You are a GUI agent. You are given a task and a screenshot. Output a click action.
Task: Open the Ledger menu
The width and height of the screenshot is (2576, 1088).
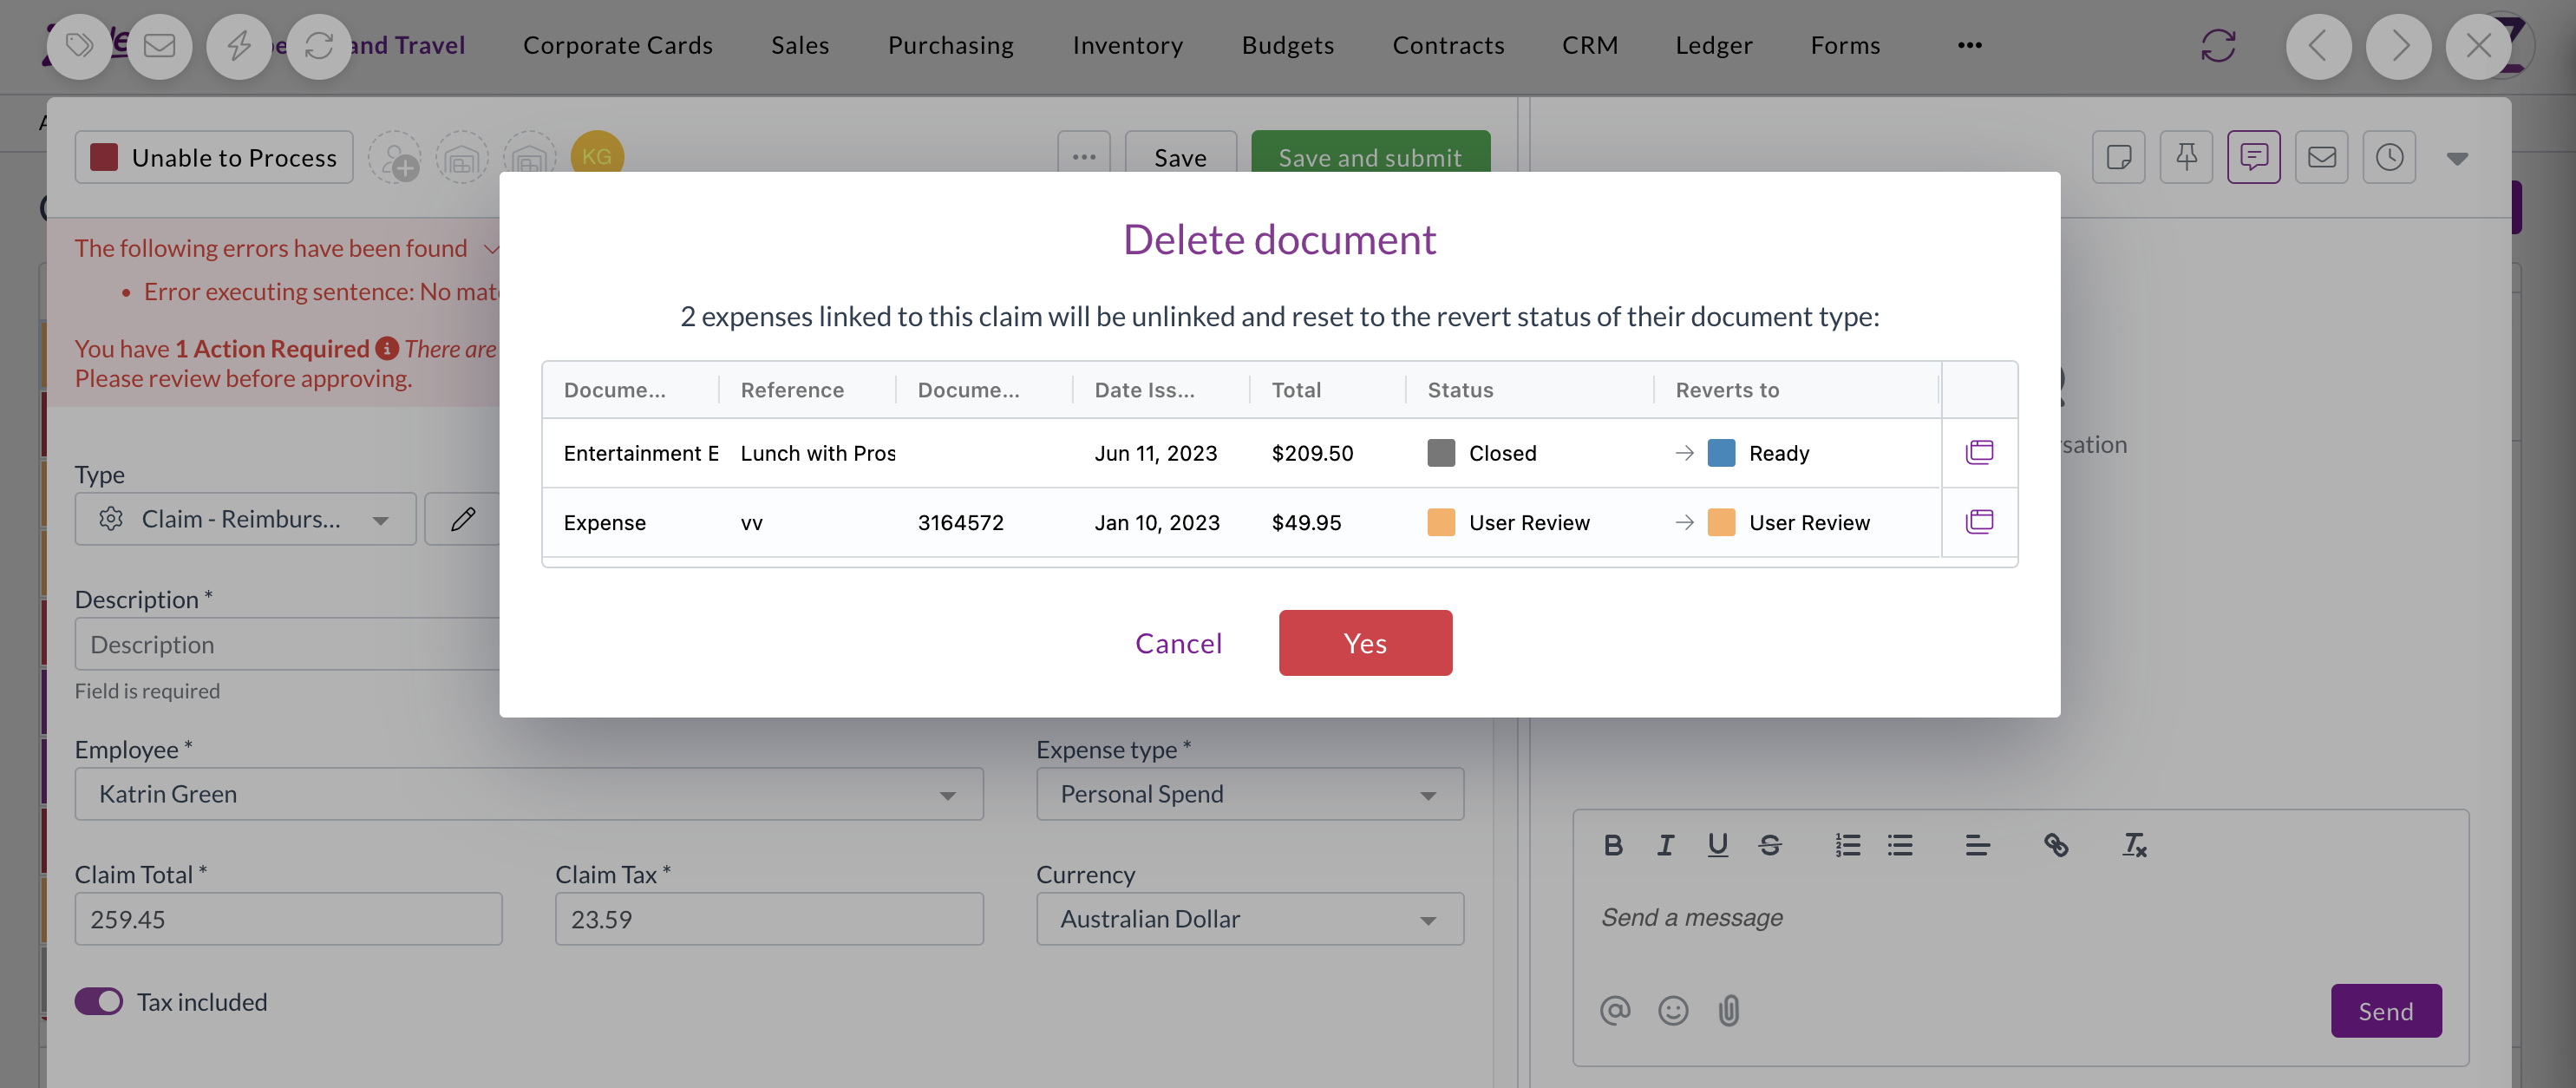tap(1714, 45)
